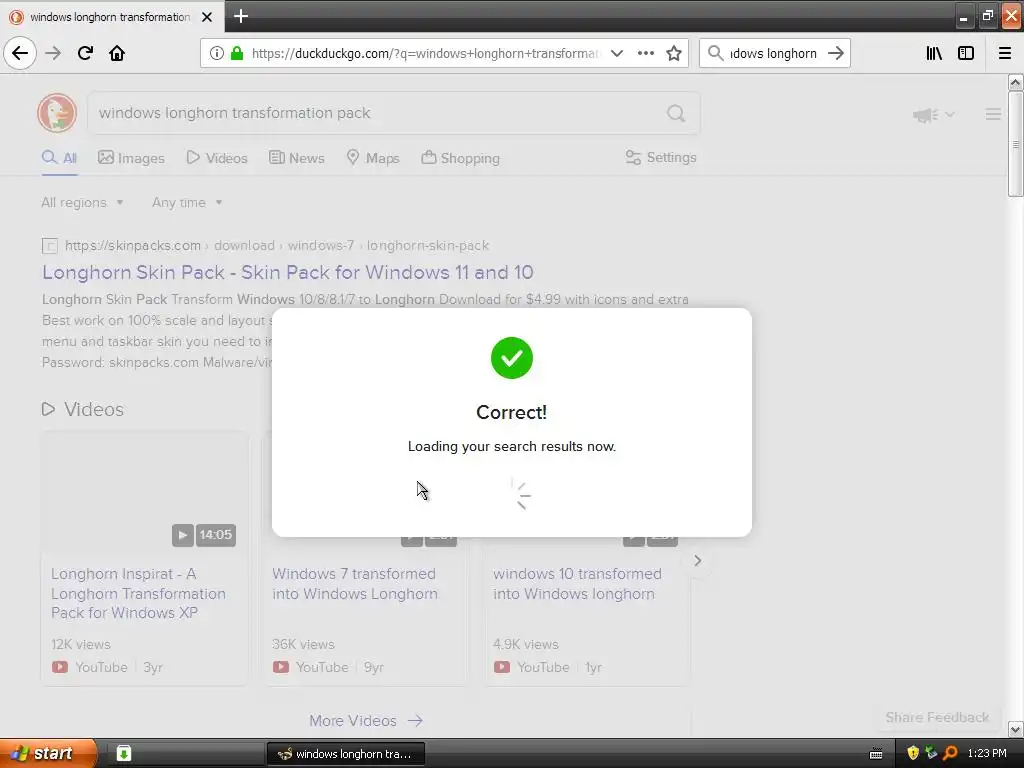Toggle the sidebar panel icon

(966, 53)
